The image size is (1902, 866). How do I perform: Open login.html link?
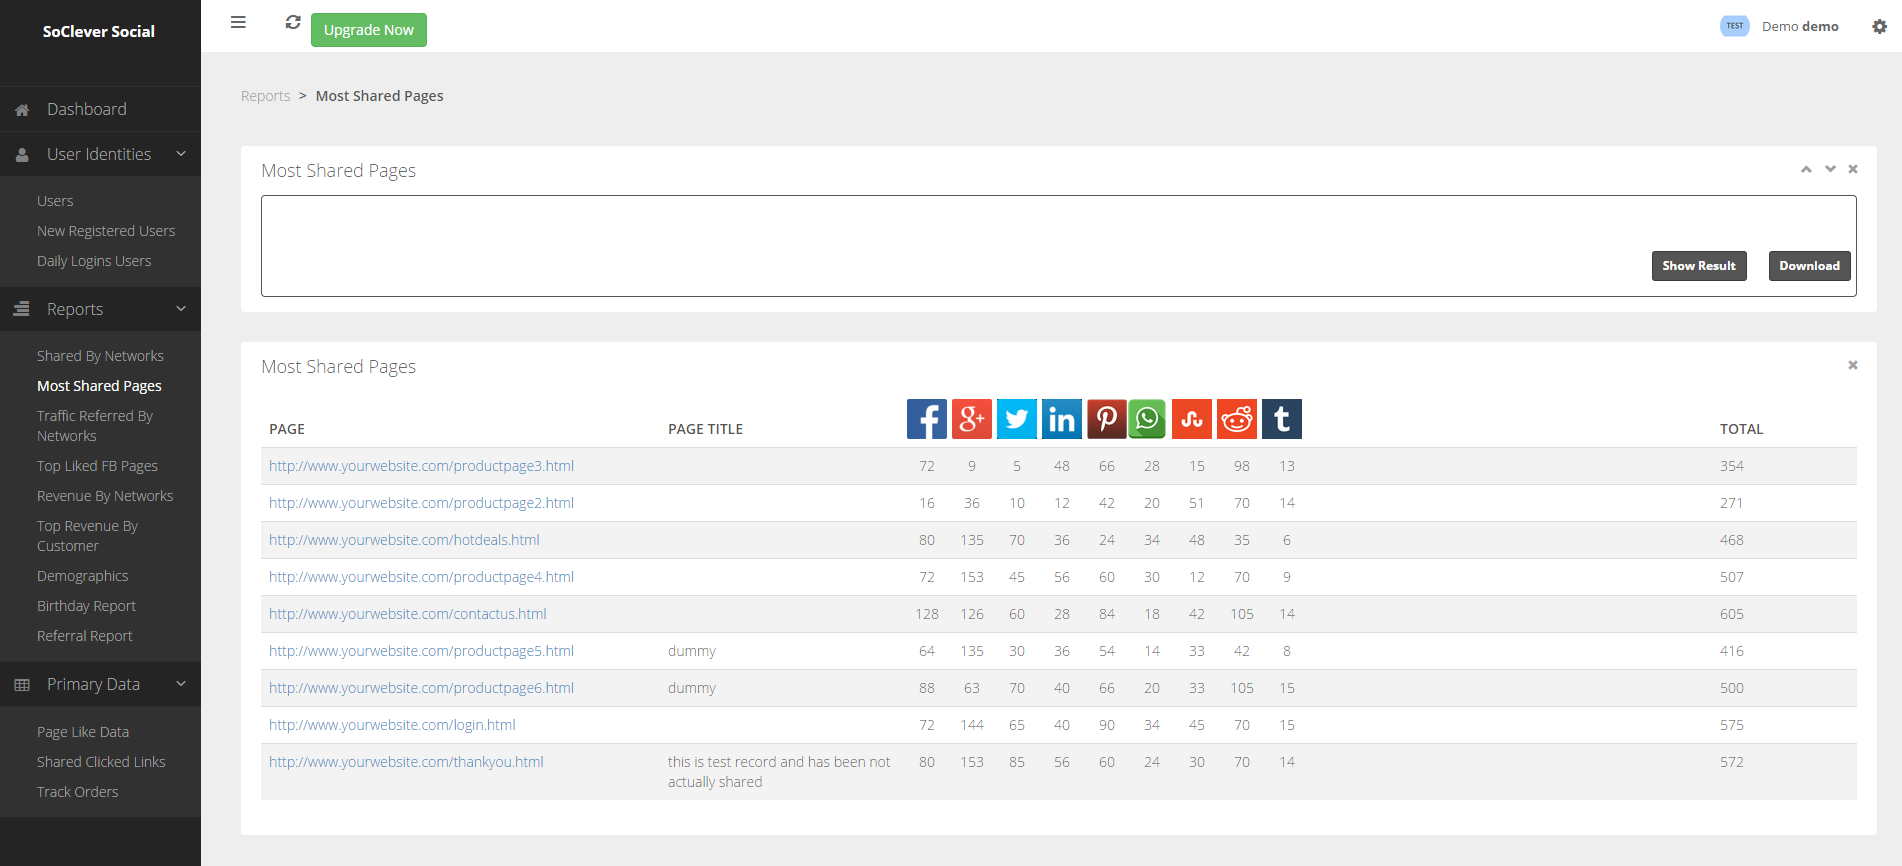[x=392, y=725]
